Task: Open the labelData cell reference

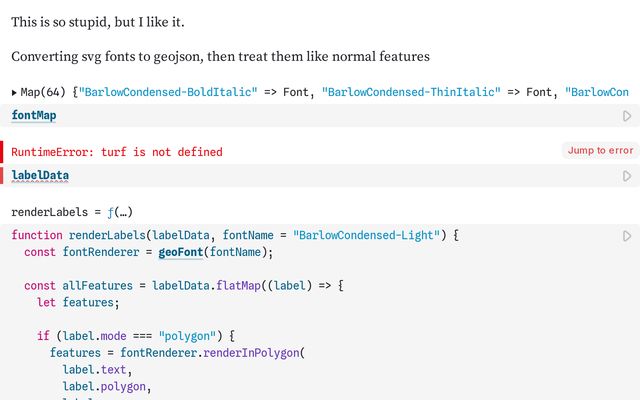Action: pyautogui.click(x=40, y=176)
